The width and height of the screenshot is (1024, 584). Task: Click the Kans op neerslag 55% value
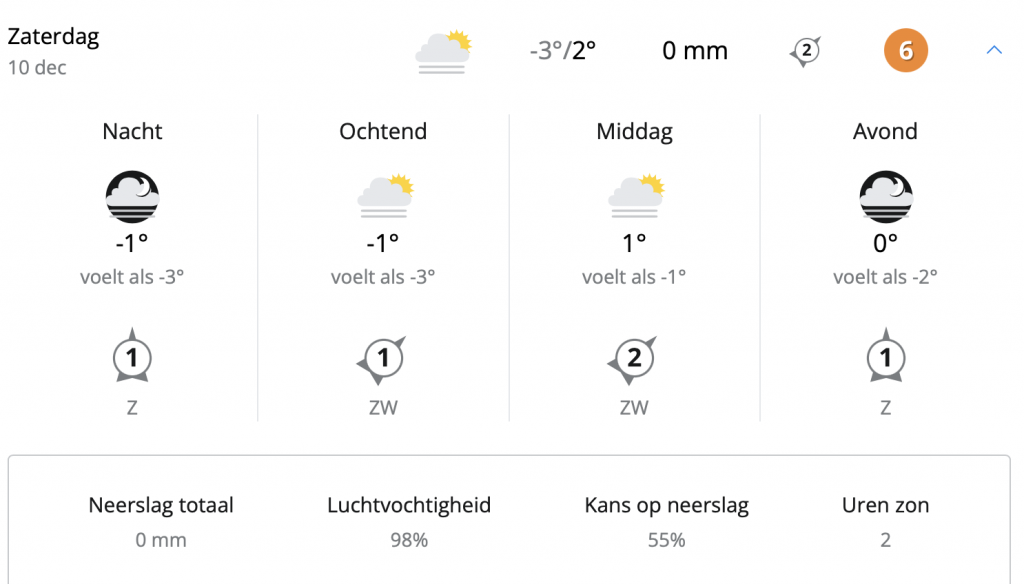[x=666, y=540]
